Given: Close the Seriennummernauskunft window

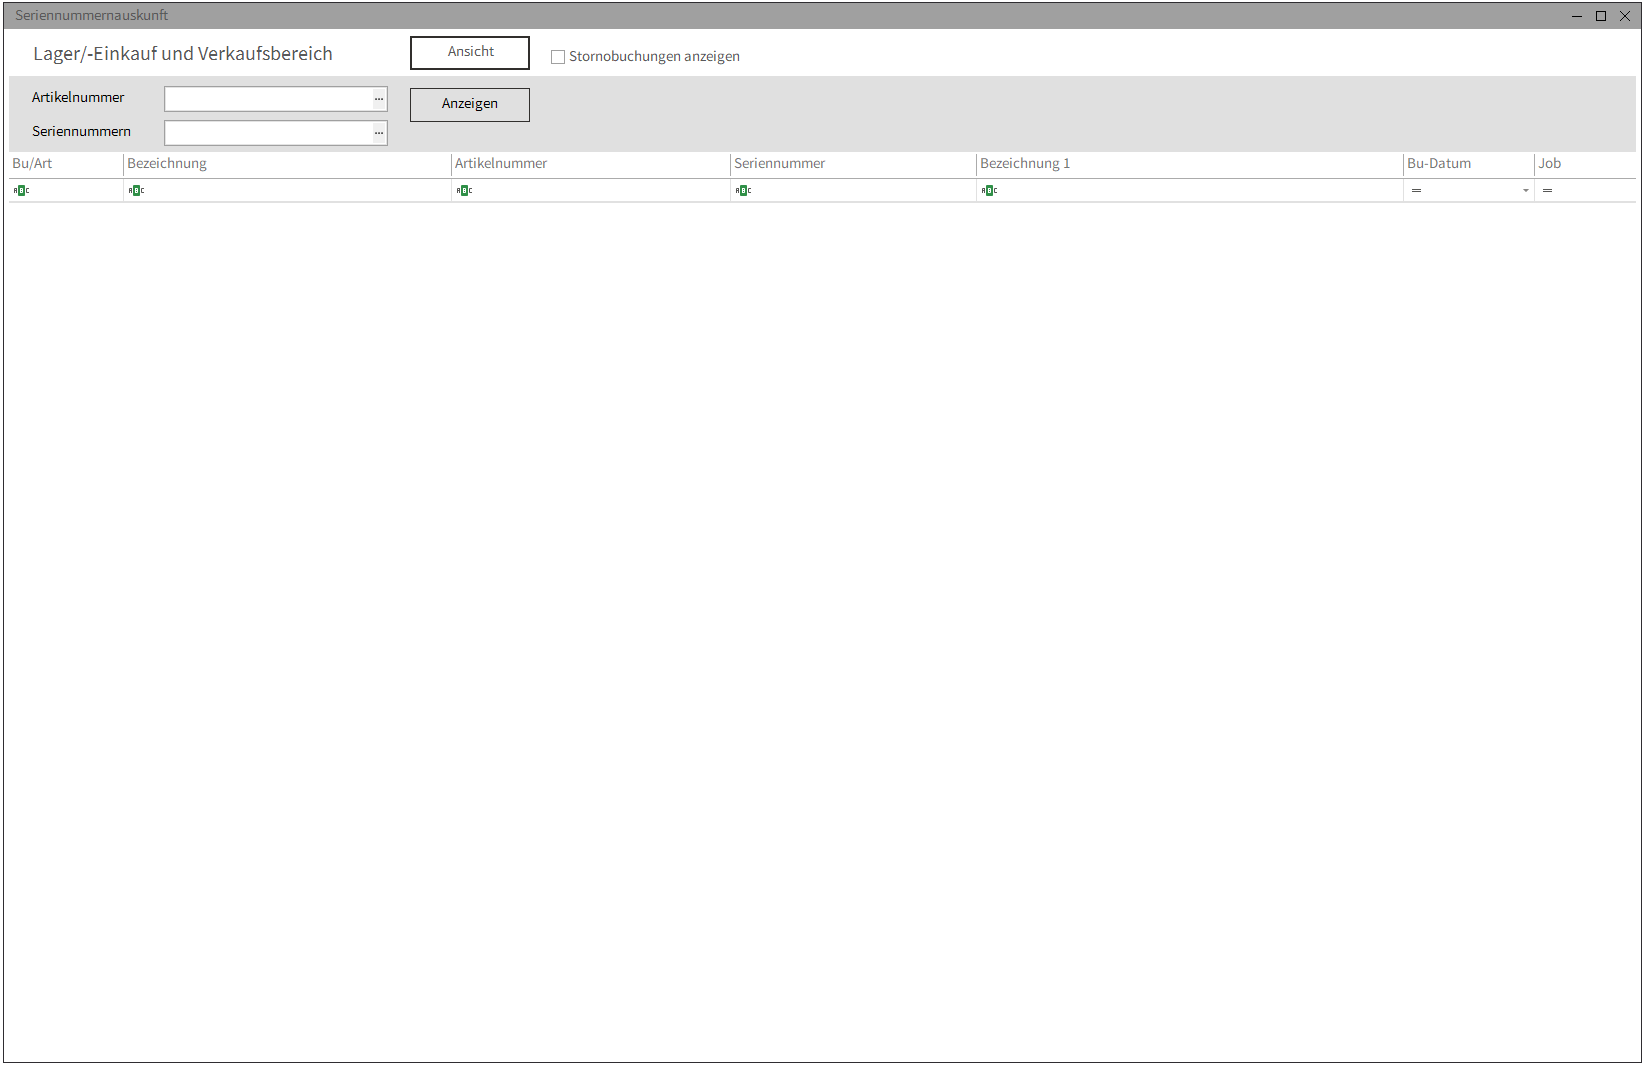Looking at the screenshot, I should (1625, 16).
